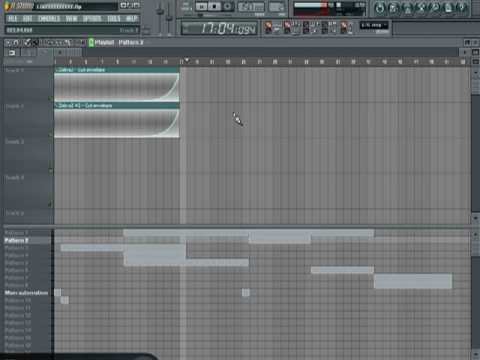Image resolution: width=480 pixels, height=360 pixels.
Task: Click first round shortcut icon in top-right panel
Action: 379,8
